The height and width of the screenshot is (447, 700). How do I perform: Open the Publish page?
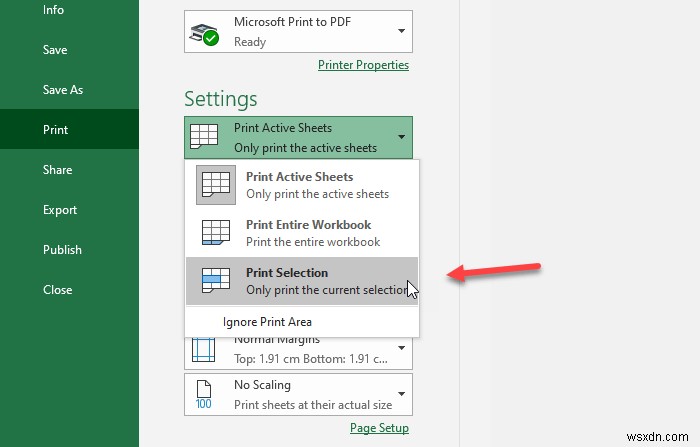62,250
